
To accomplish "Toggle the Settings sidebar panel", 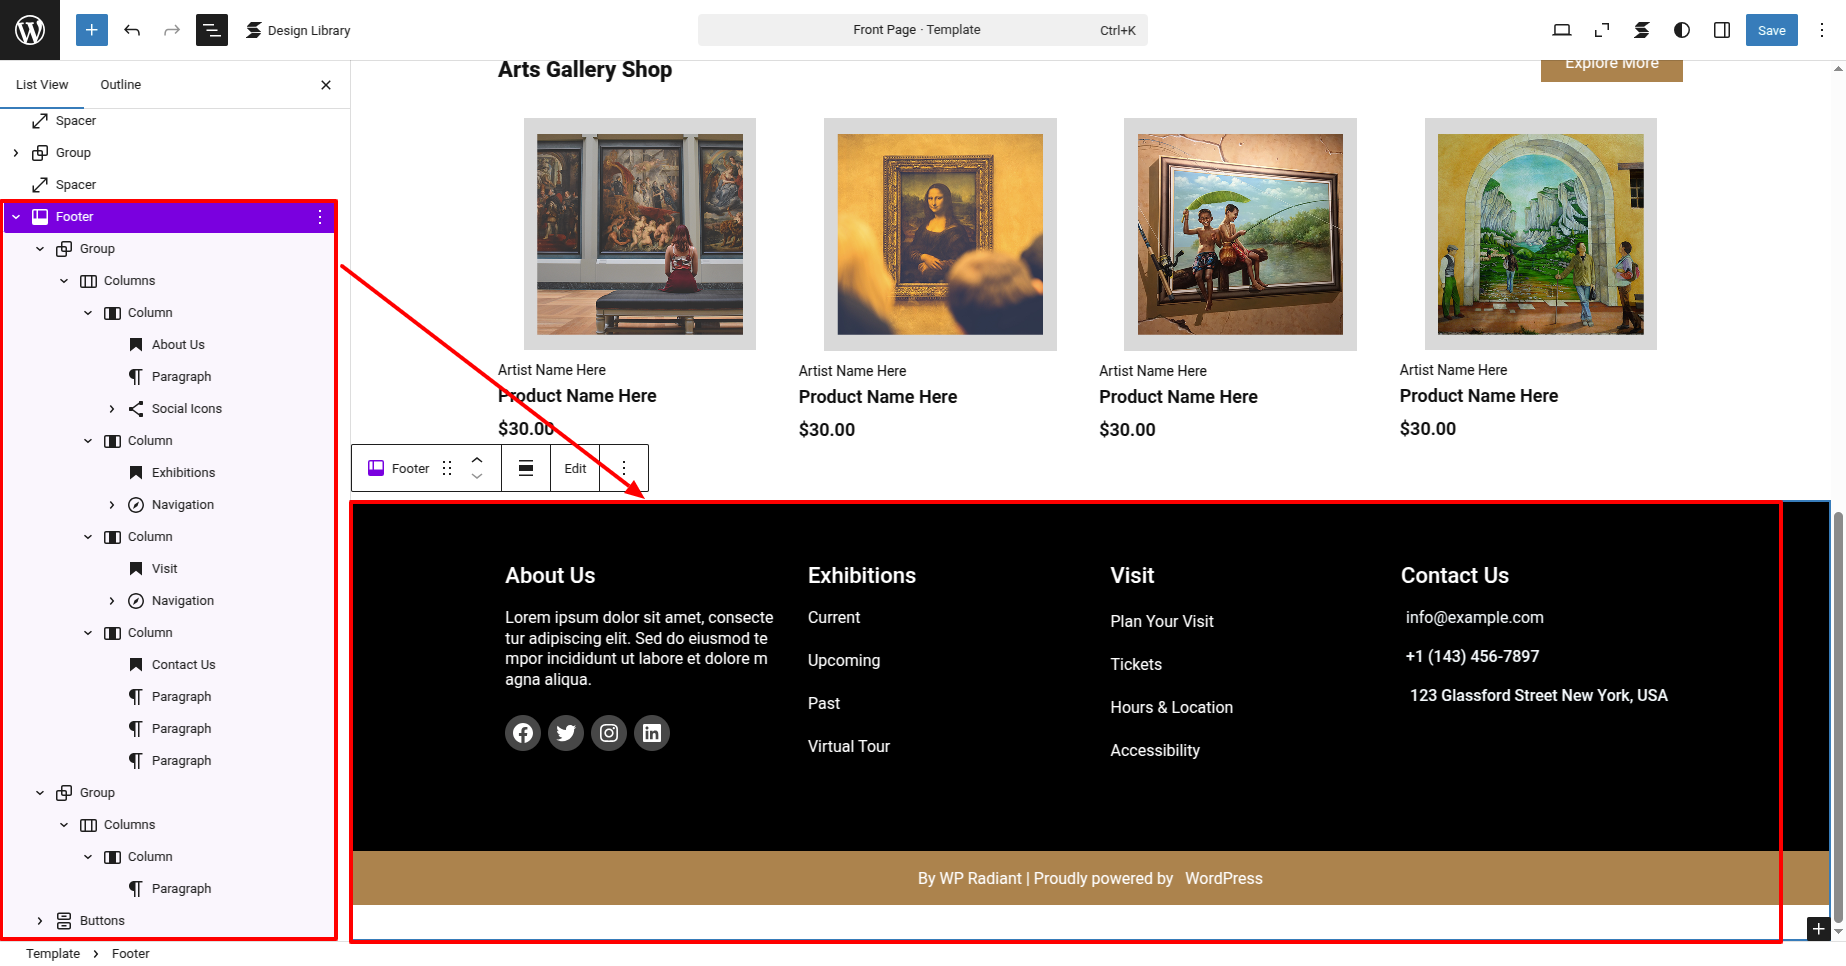I will 1722,30.
